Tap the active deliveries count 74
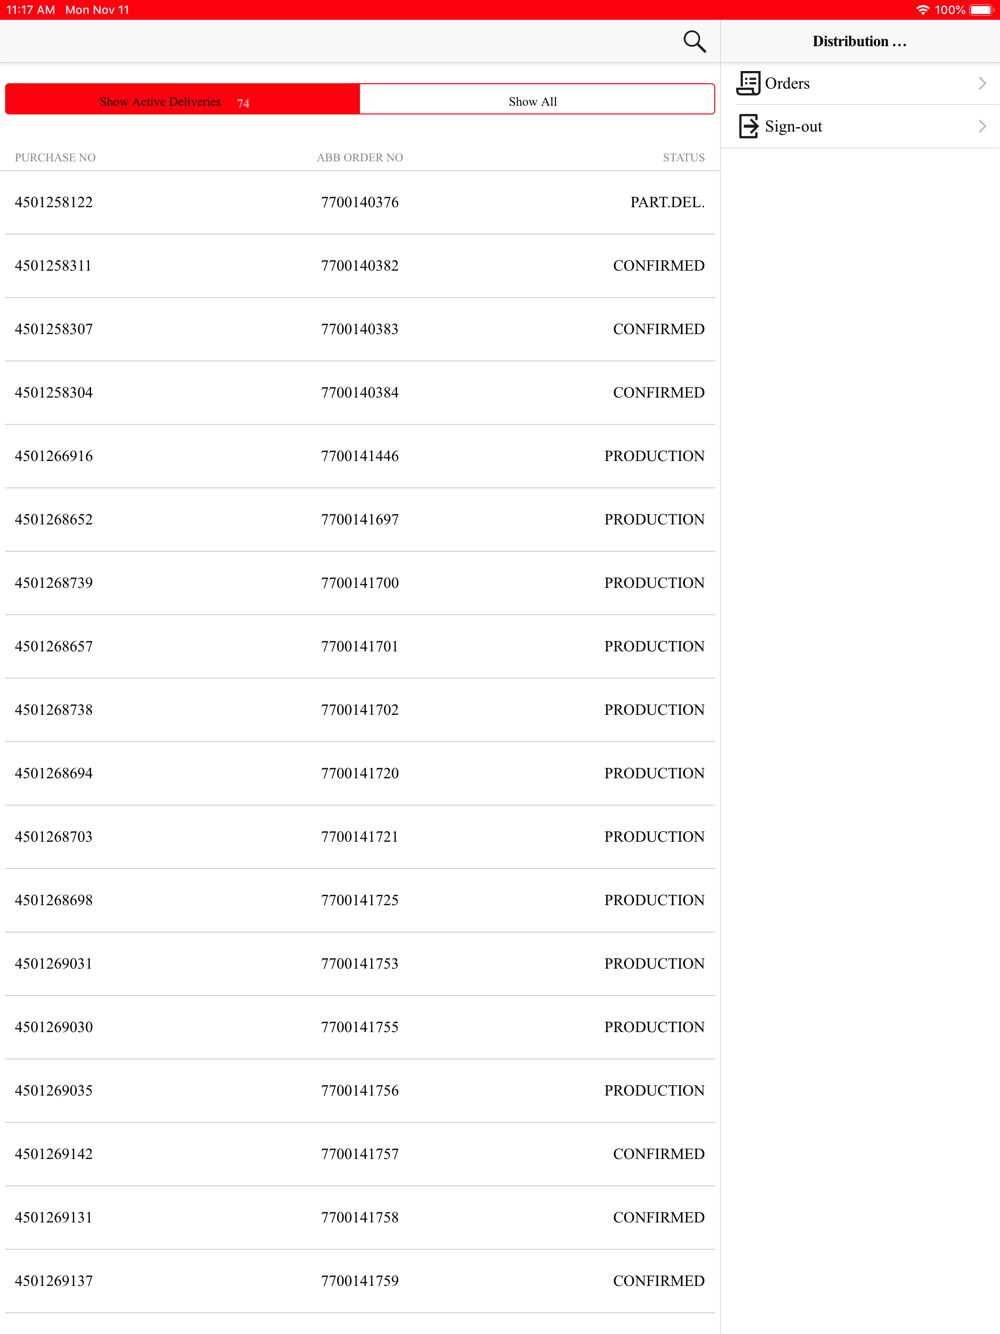This screenshot has width=1000, height=1334. [x=243, y=103]
